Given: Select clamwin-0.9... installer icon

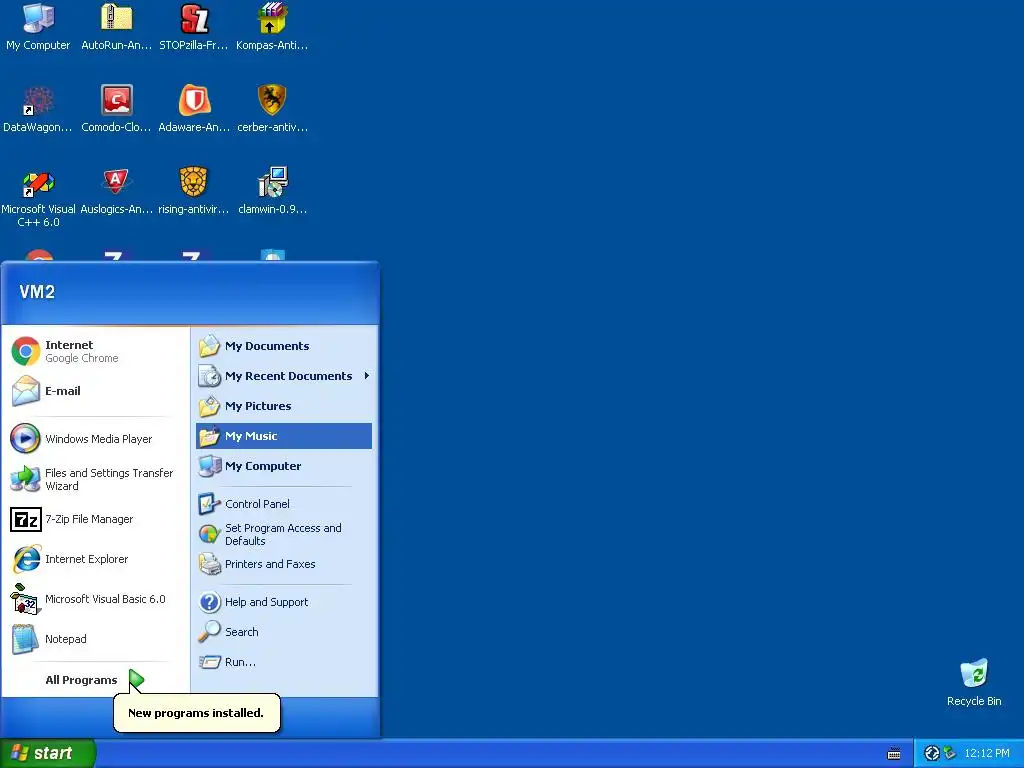Looking at the screenshot, I should [272, 191].
